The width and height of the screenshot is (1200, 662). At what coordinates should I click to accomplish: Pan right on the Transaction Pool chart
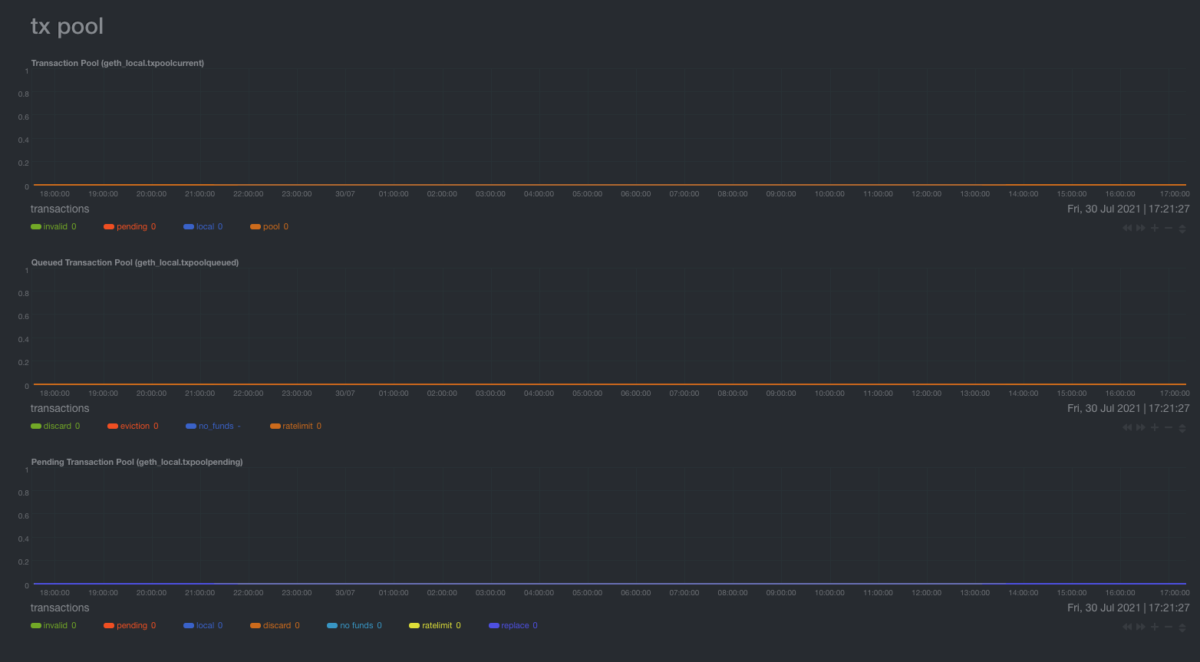tap(1141, 229)
